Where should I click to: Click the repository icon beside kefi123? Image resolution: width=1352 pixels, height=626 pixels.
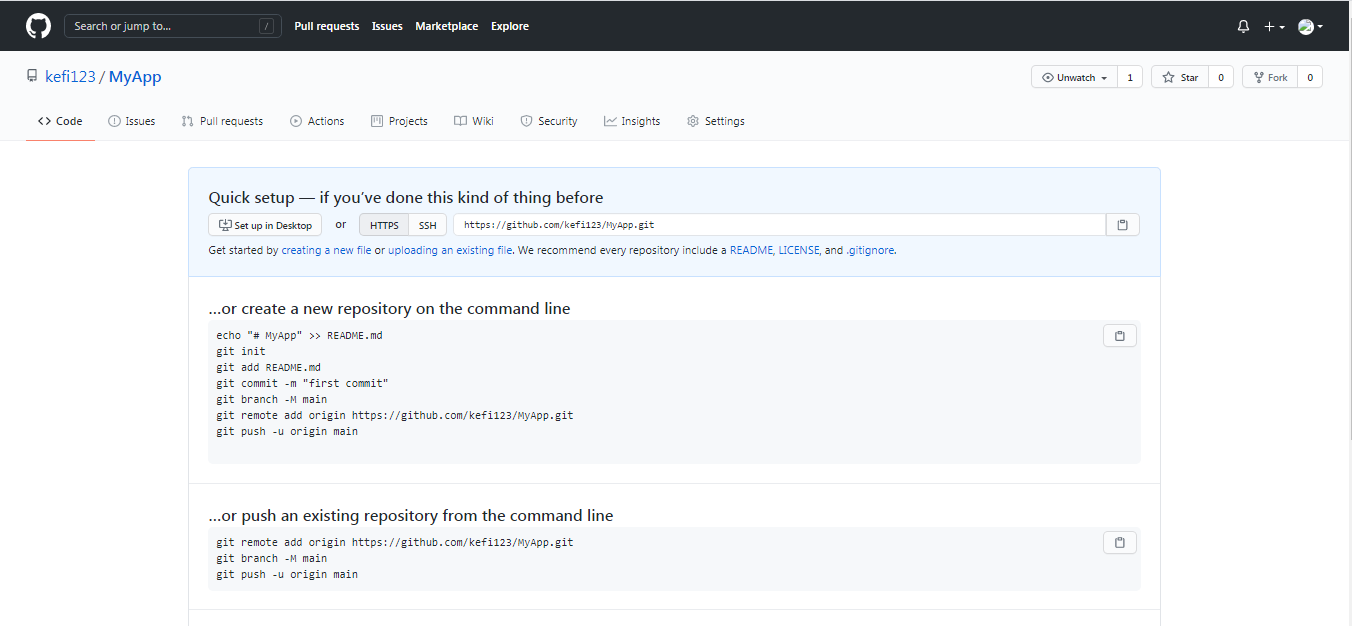coord(32,77)
